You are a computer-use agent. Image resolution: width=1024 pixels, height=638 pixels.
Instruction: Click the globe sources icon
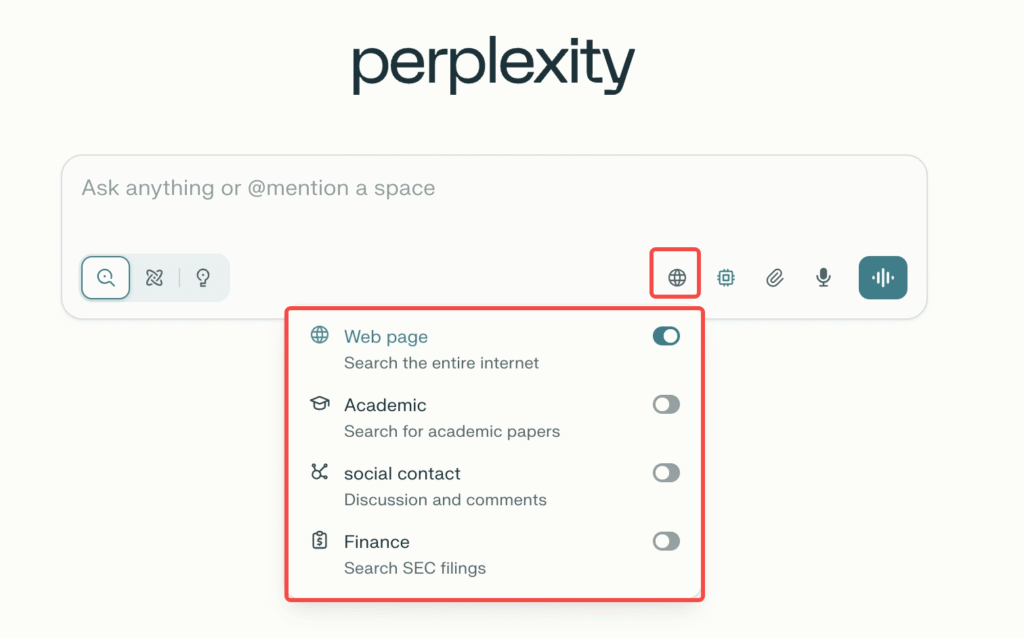(x=677, y=277)
